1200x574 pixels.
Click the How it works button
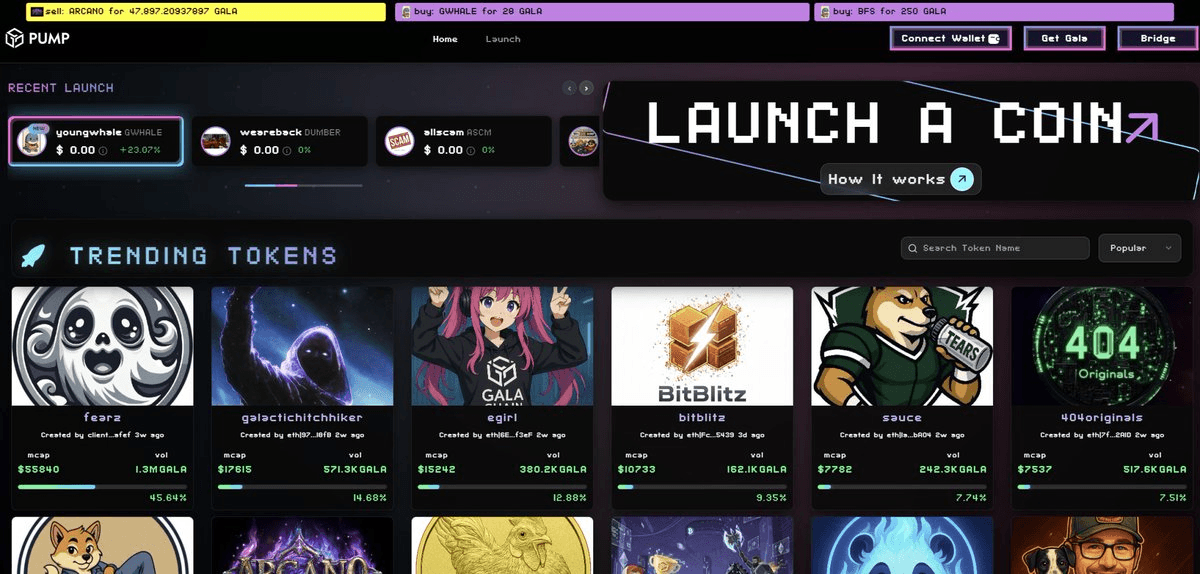901,179
